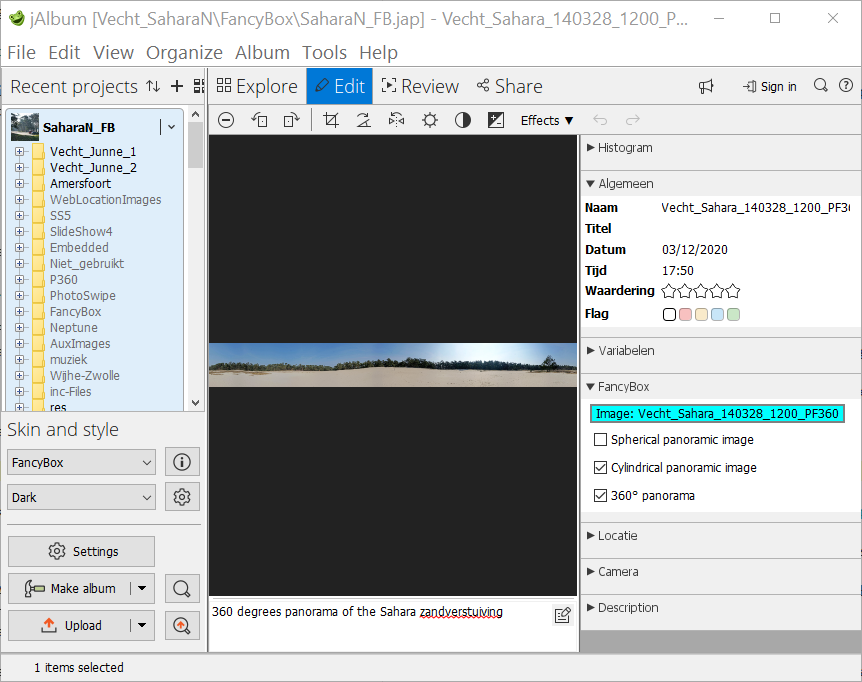
Task: Open the Album menu
Action: tap(262, 53)
